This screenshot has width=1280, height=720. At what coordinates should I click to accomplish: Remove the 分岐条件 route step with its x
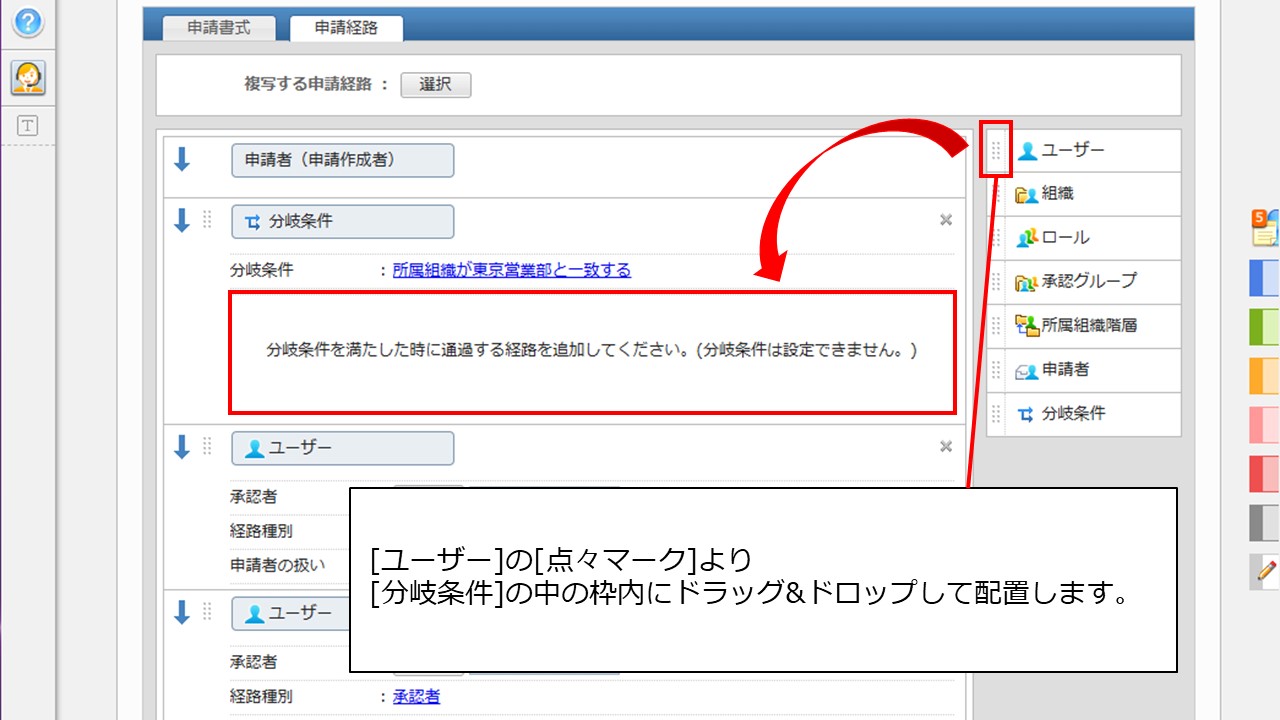click(946, 220)
